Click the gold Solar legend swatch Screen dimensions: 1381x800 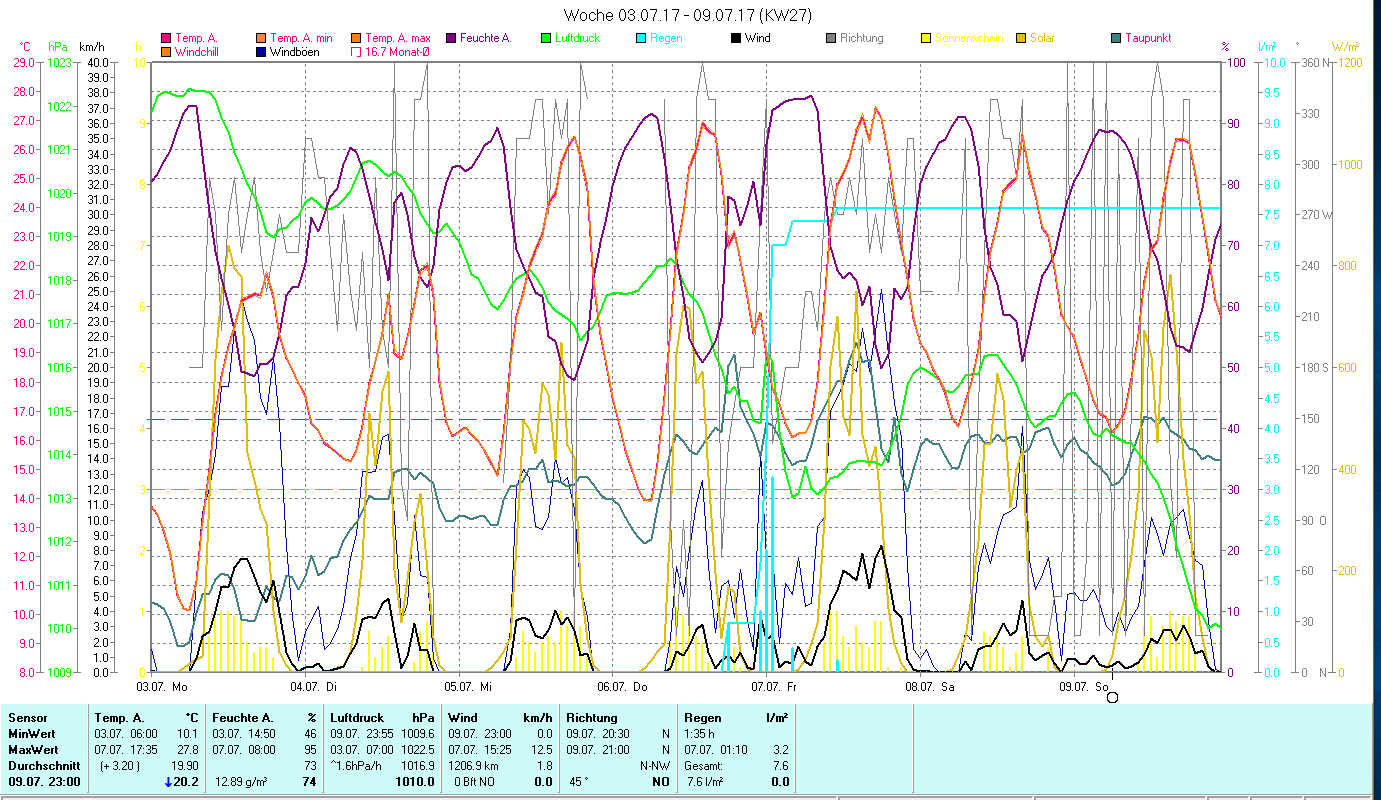click(x=1019, y=38)
